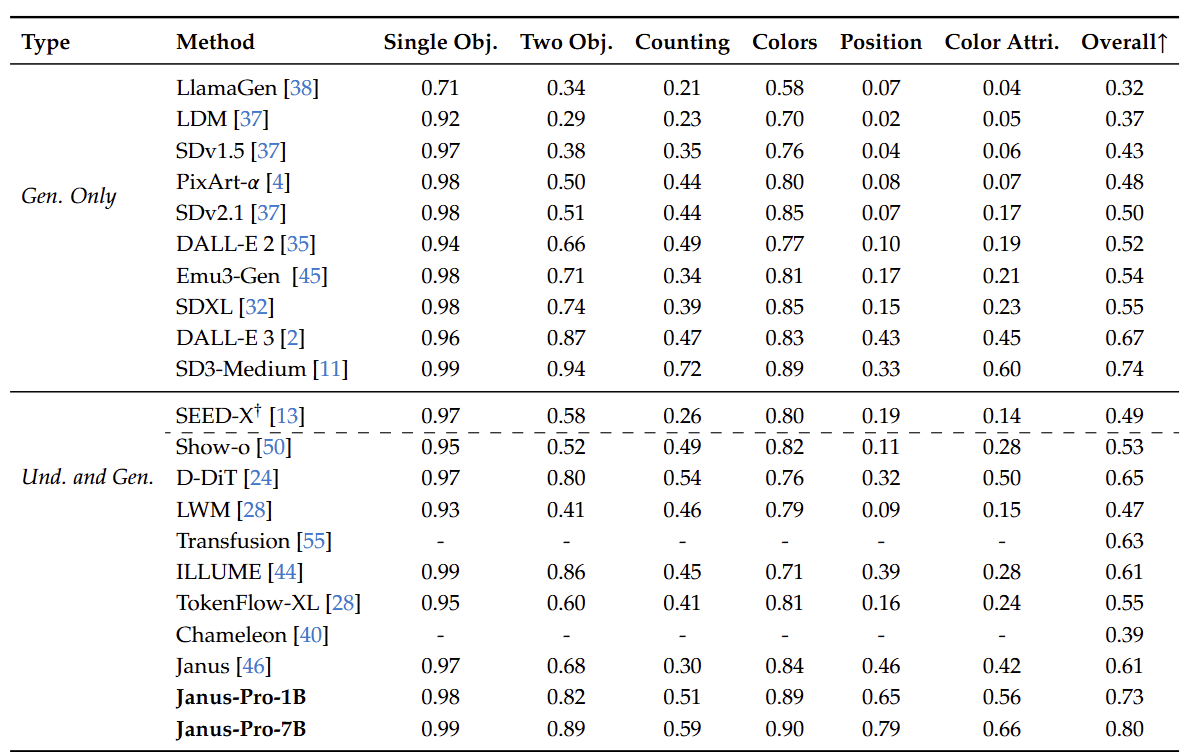Image resolution: width=1186 pixels, height=754 pixels.
Task: Open Transfusion citation 55
Action: [314, 541]
